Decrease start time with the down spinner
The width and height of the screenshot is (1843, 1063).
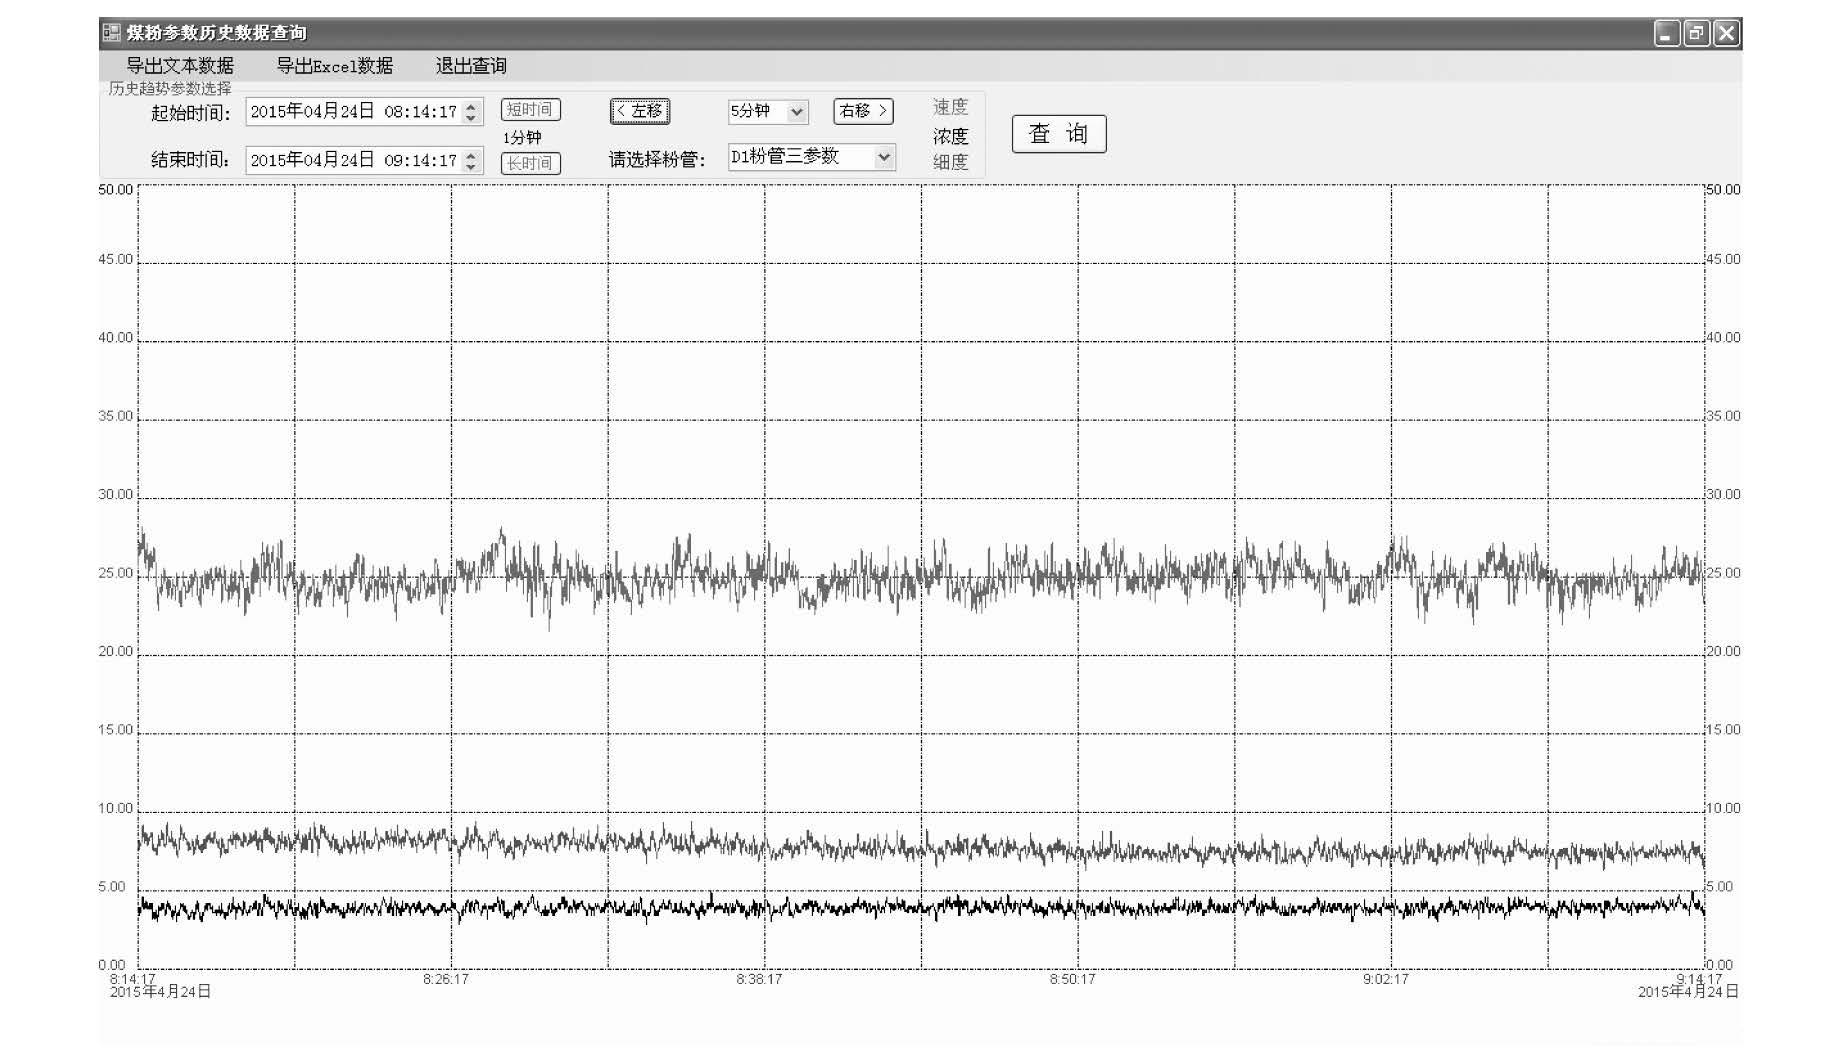click(x=472, y=118)
